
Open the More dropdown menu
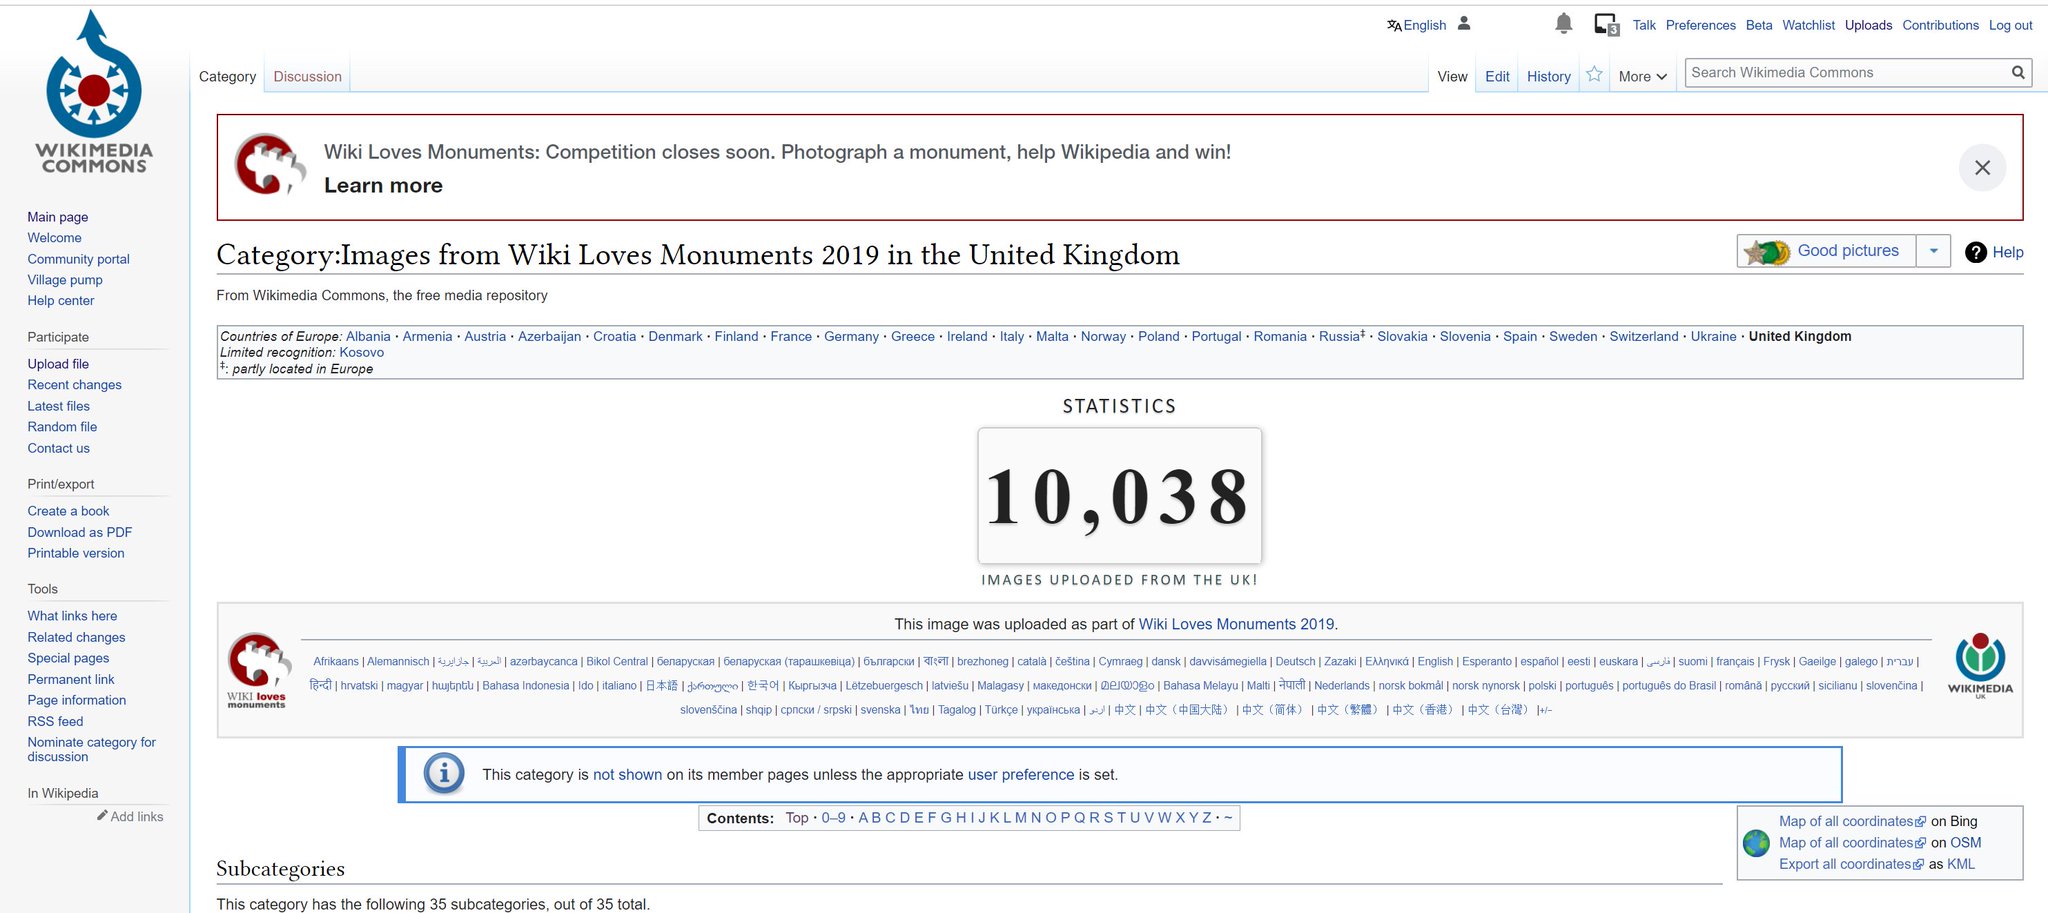(1642, 76)
